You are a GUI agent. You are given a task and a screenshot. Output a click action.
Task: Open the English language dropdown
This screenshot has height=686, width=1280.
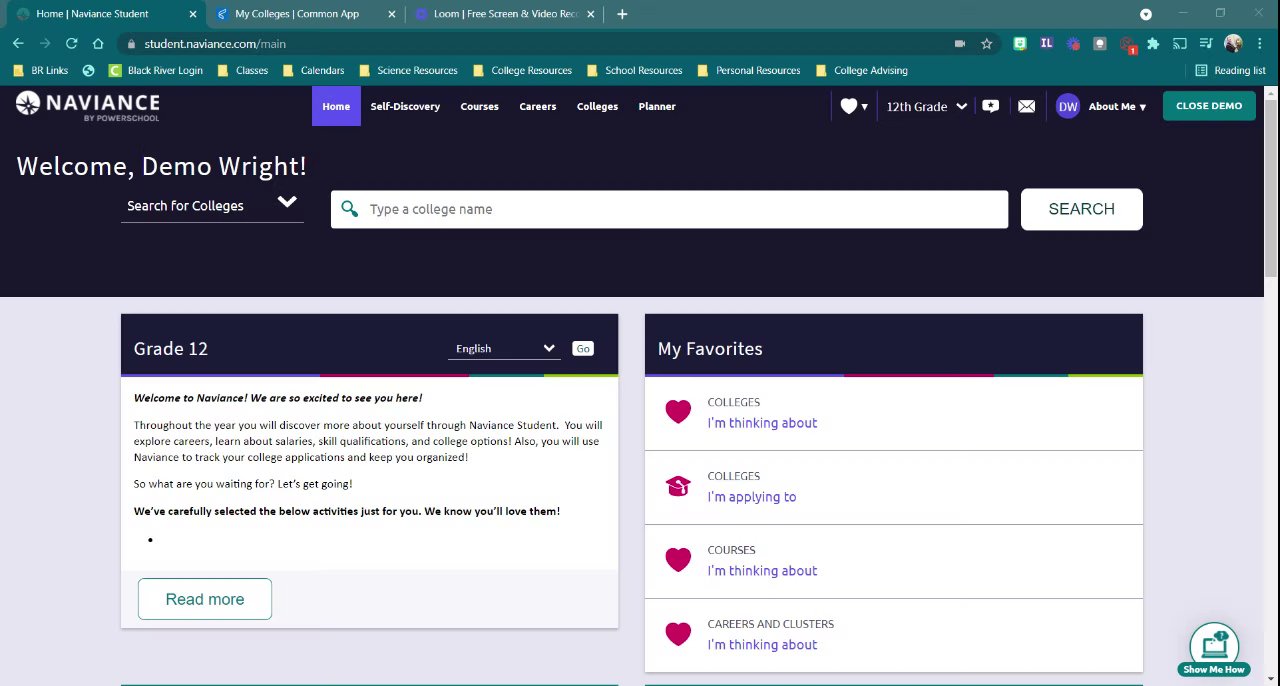pos(504,348)
